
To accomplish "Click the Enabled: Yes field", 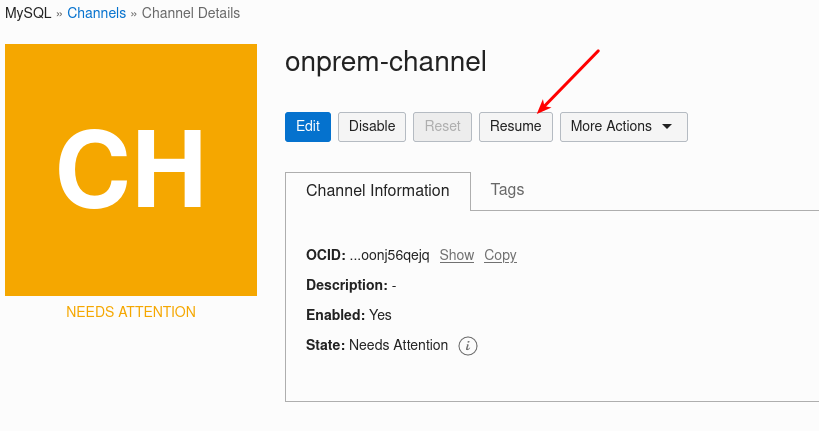I will (x=349, y=315).
